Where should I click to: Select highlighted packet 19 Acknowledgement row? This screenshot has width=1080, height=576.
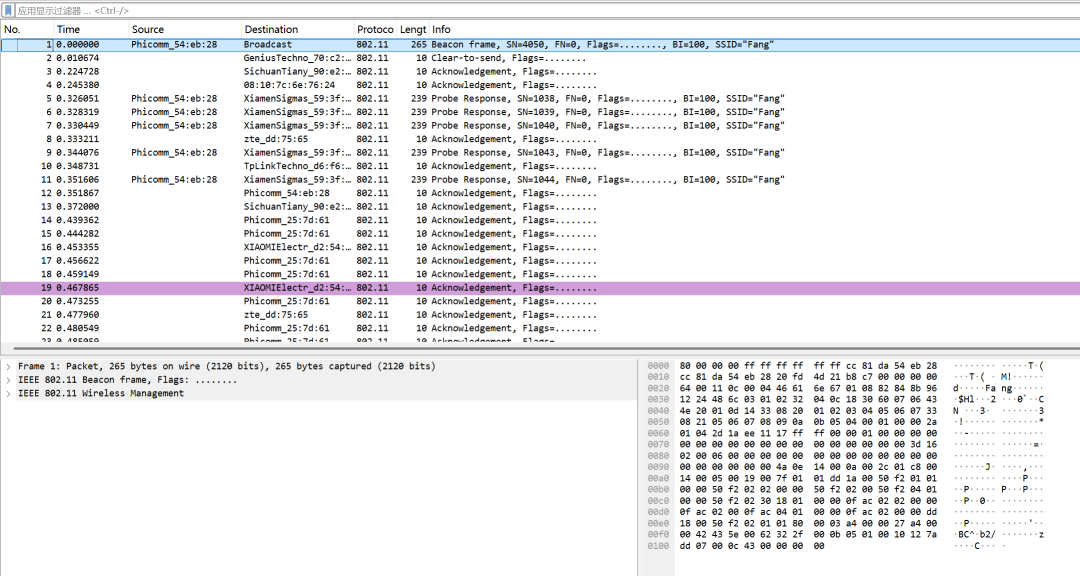point(540,288)
